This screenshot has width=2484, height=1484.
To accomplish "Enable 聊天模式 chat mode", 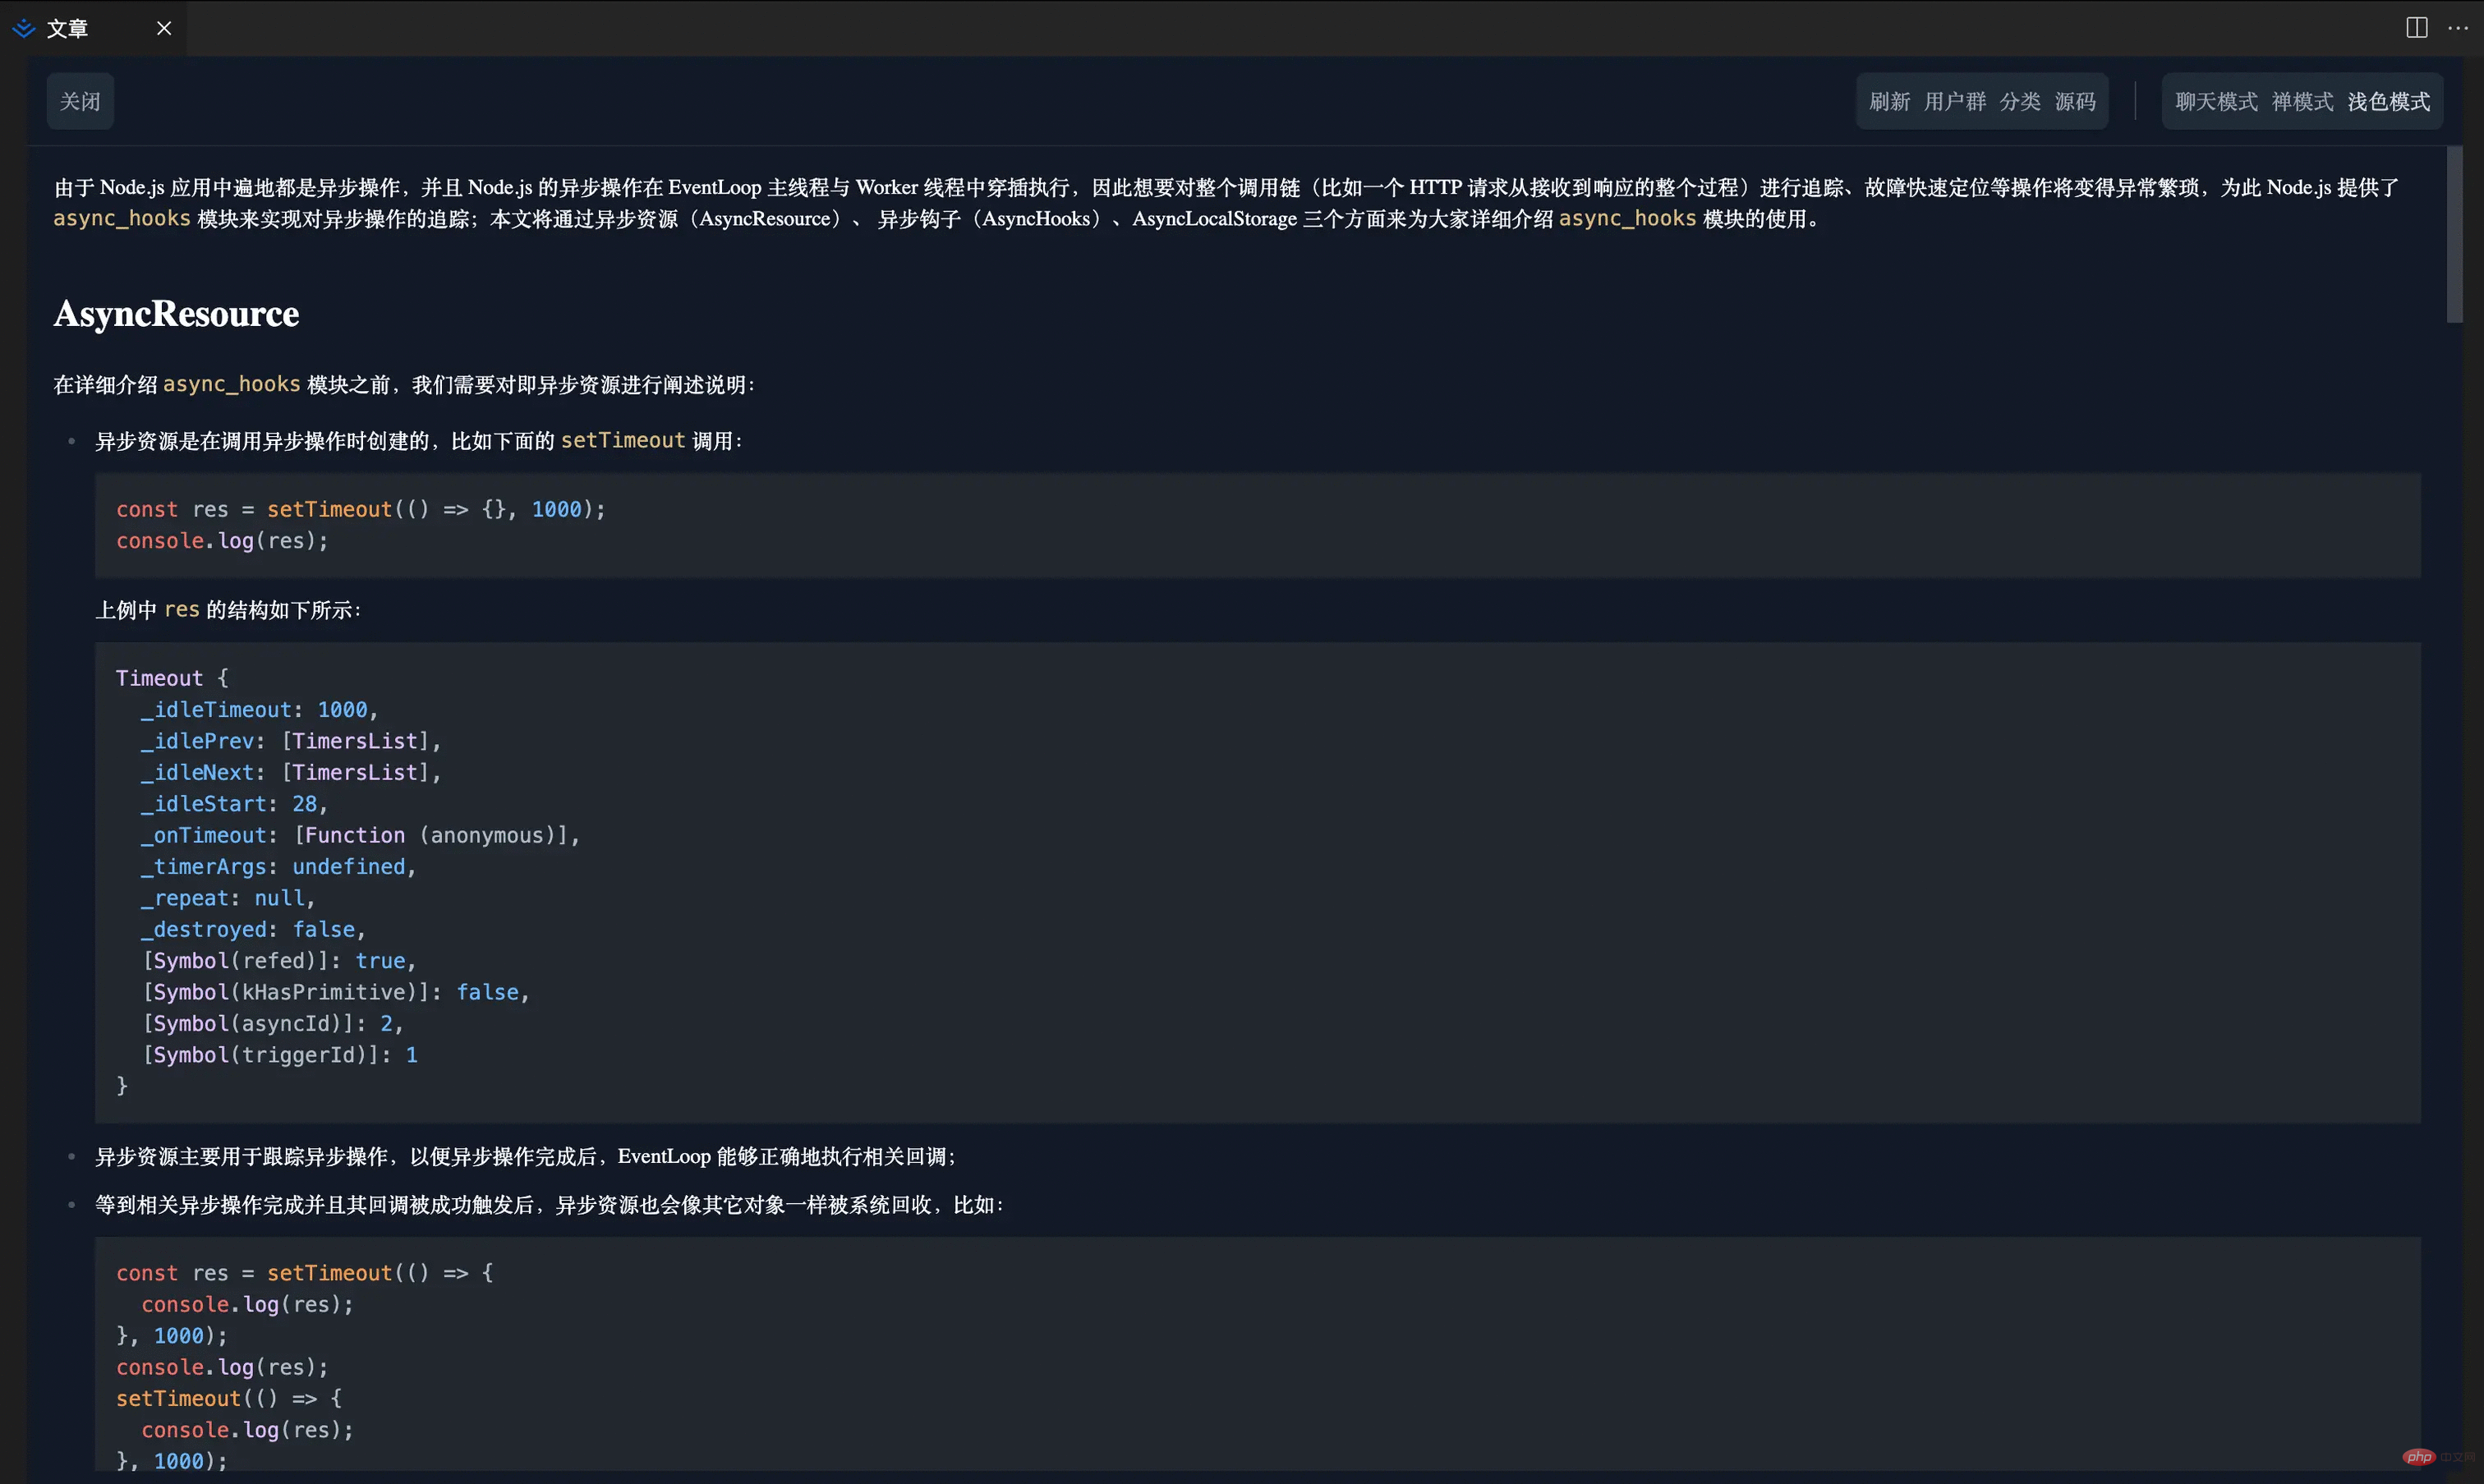I will [2216, 102].
